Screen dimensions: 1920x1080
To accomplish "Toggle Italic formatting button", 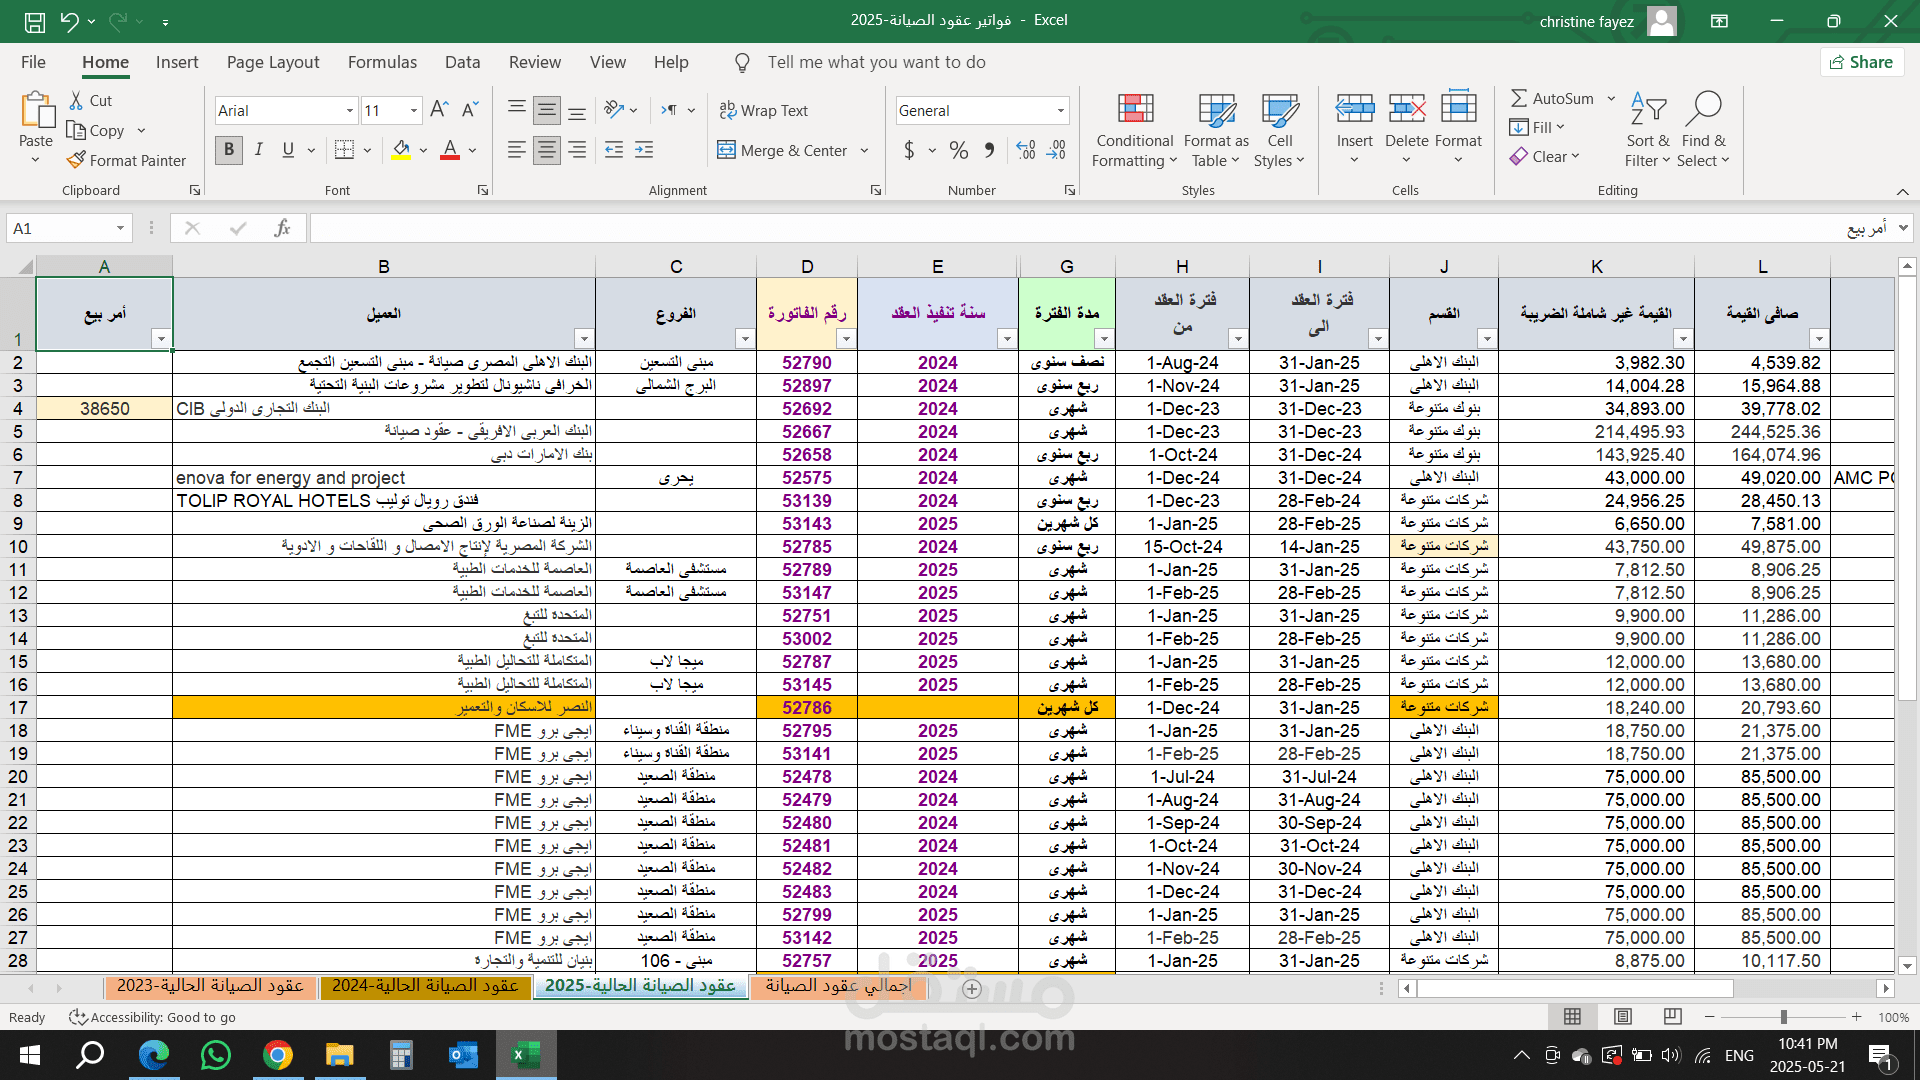I will point(259,150).
